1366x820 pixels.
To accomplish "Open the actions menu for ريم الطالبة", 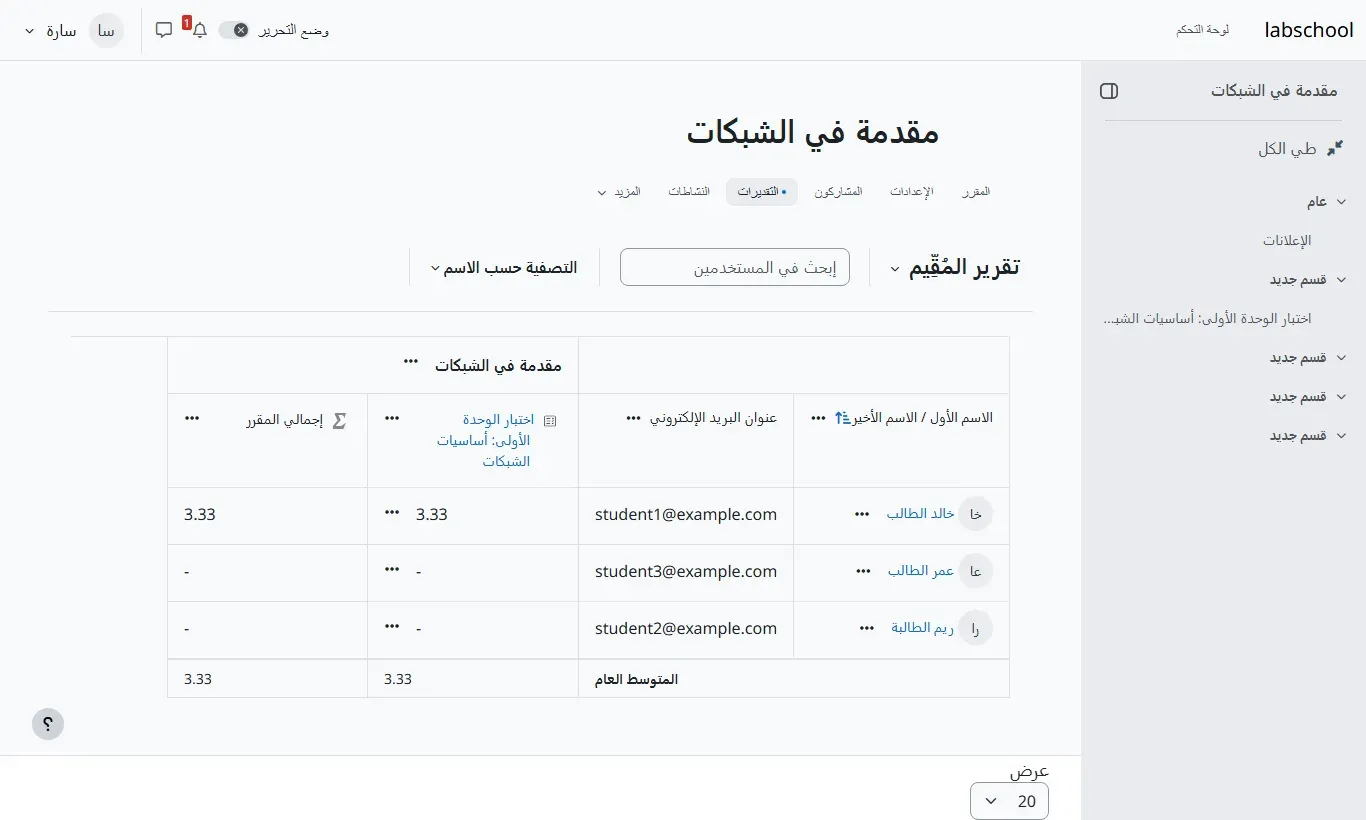I will tap(867, 628).
